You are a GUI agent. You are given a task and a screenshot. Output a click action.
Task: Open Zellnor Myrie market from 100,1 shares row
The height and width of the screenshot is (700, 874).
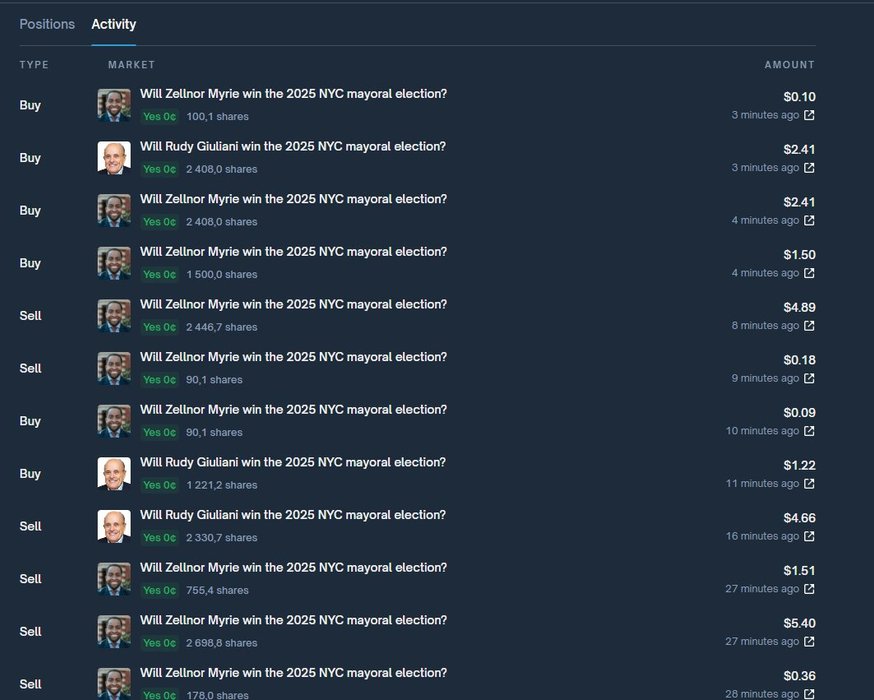click(293, 94)
